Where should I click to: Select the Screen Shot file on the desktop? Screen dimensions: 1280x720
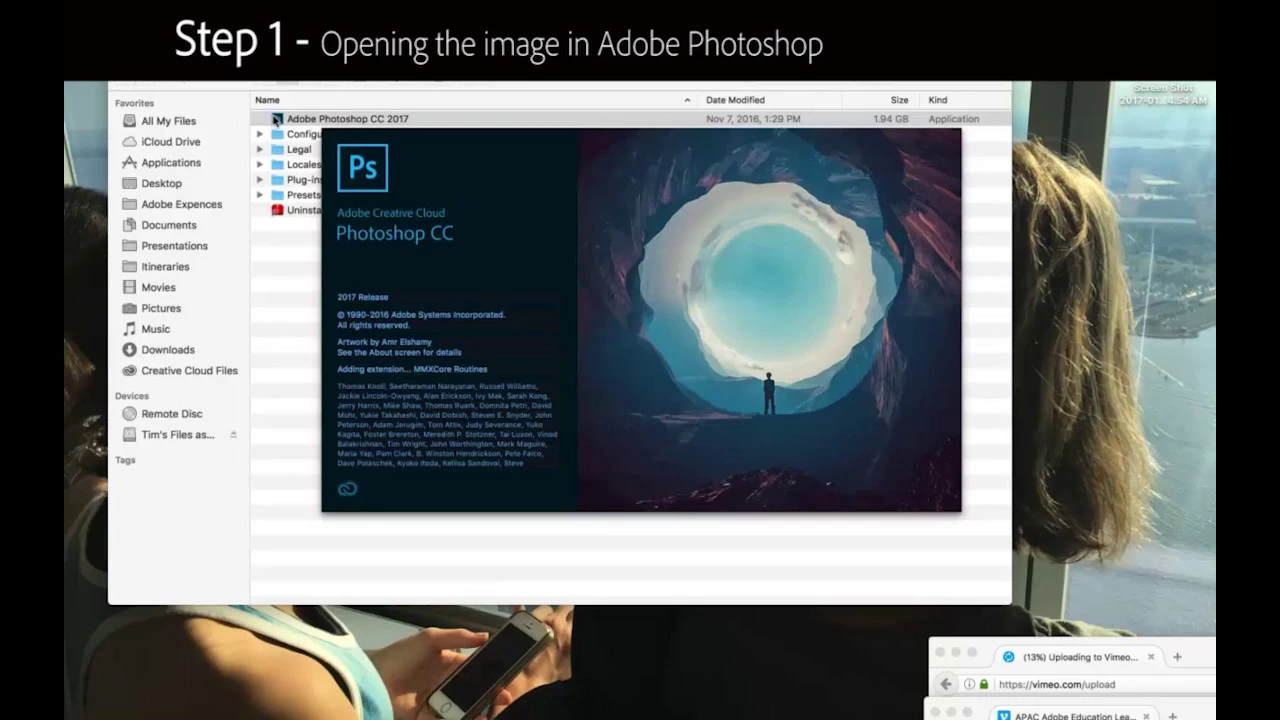point(1163,95)
